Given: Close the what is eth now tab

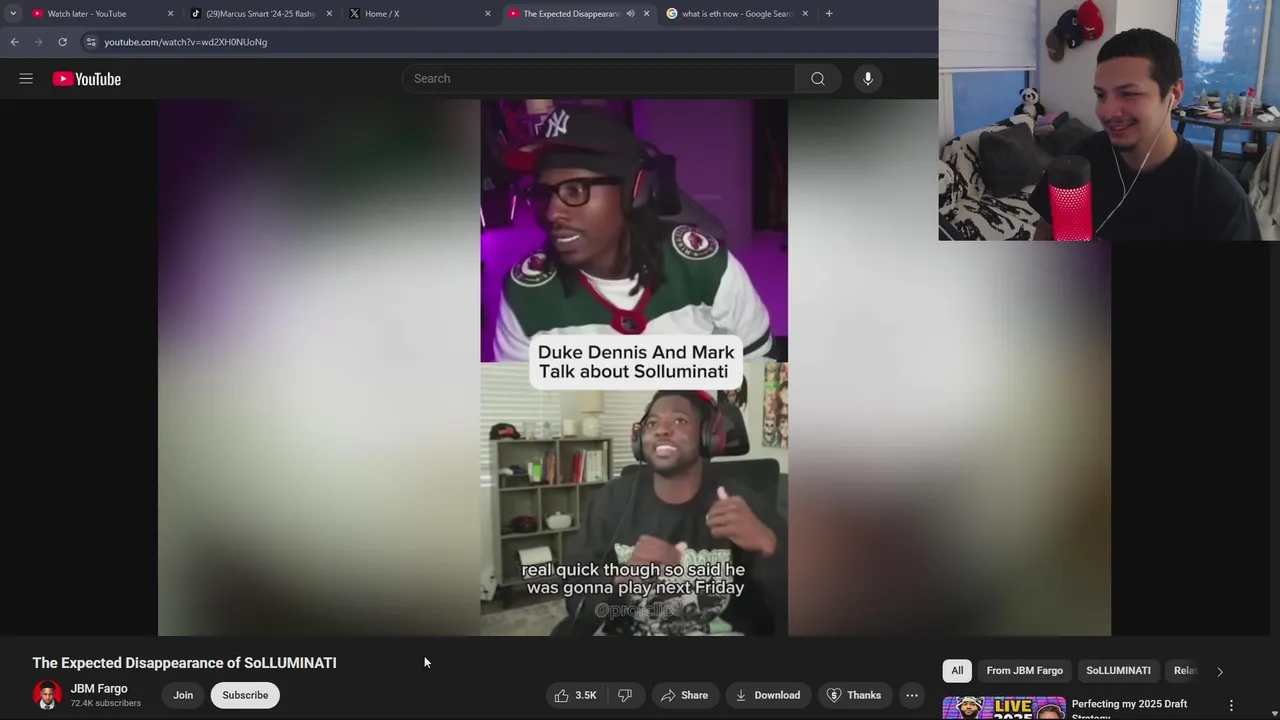Looking at the screenshot, I should (x=805, y=14).
